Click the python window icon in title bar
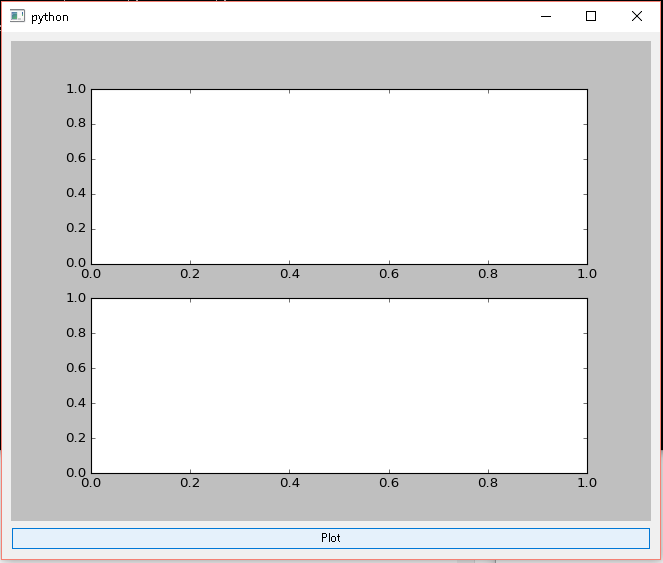The width and height of the screenshot is (663, 563). click(x=17, y=16)
